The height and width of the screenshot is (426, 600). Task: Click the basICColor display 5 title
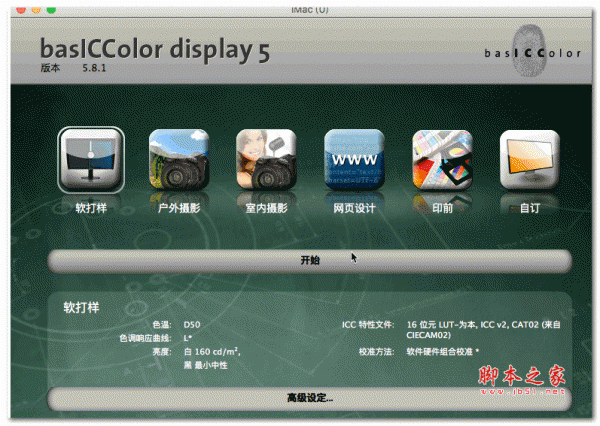click(x=155, y=50)
